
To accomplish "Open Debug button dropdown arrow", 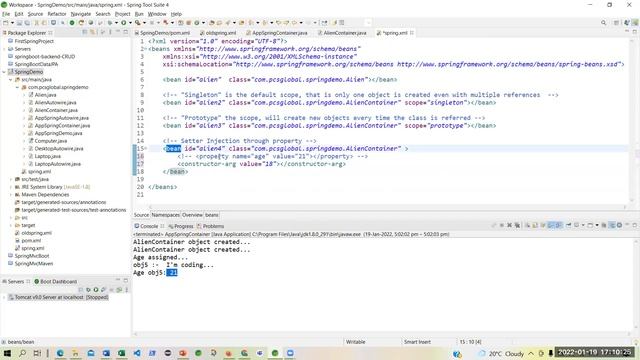I will coord(116,22).
